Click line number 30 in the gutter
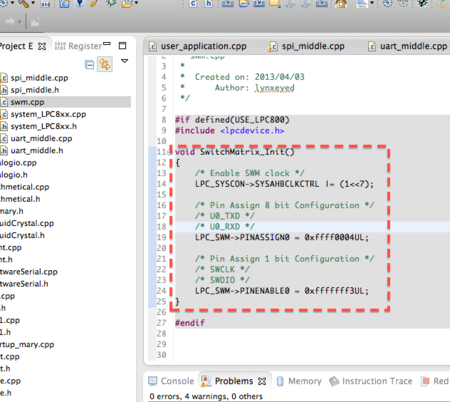 [x=162, y=355]
